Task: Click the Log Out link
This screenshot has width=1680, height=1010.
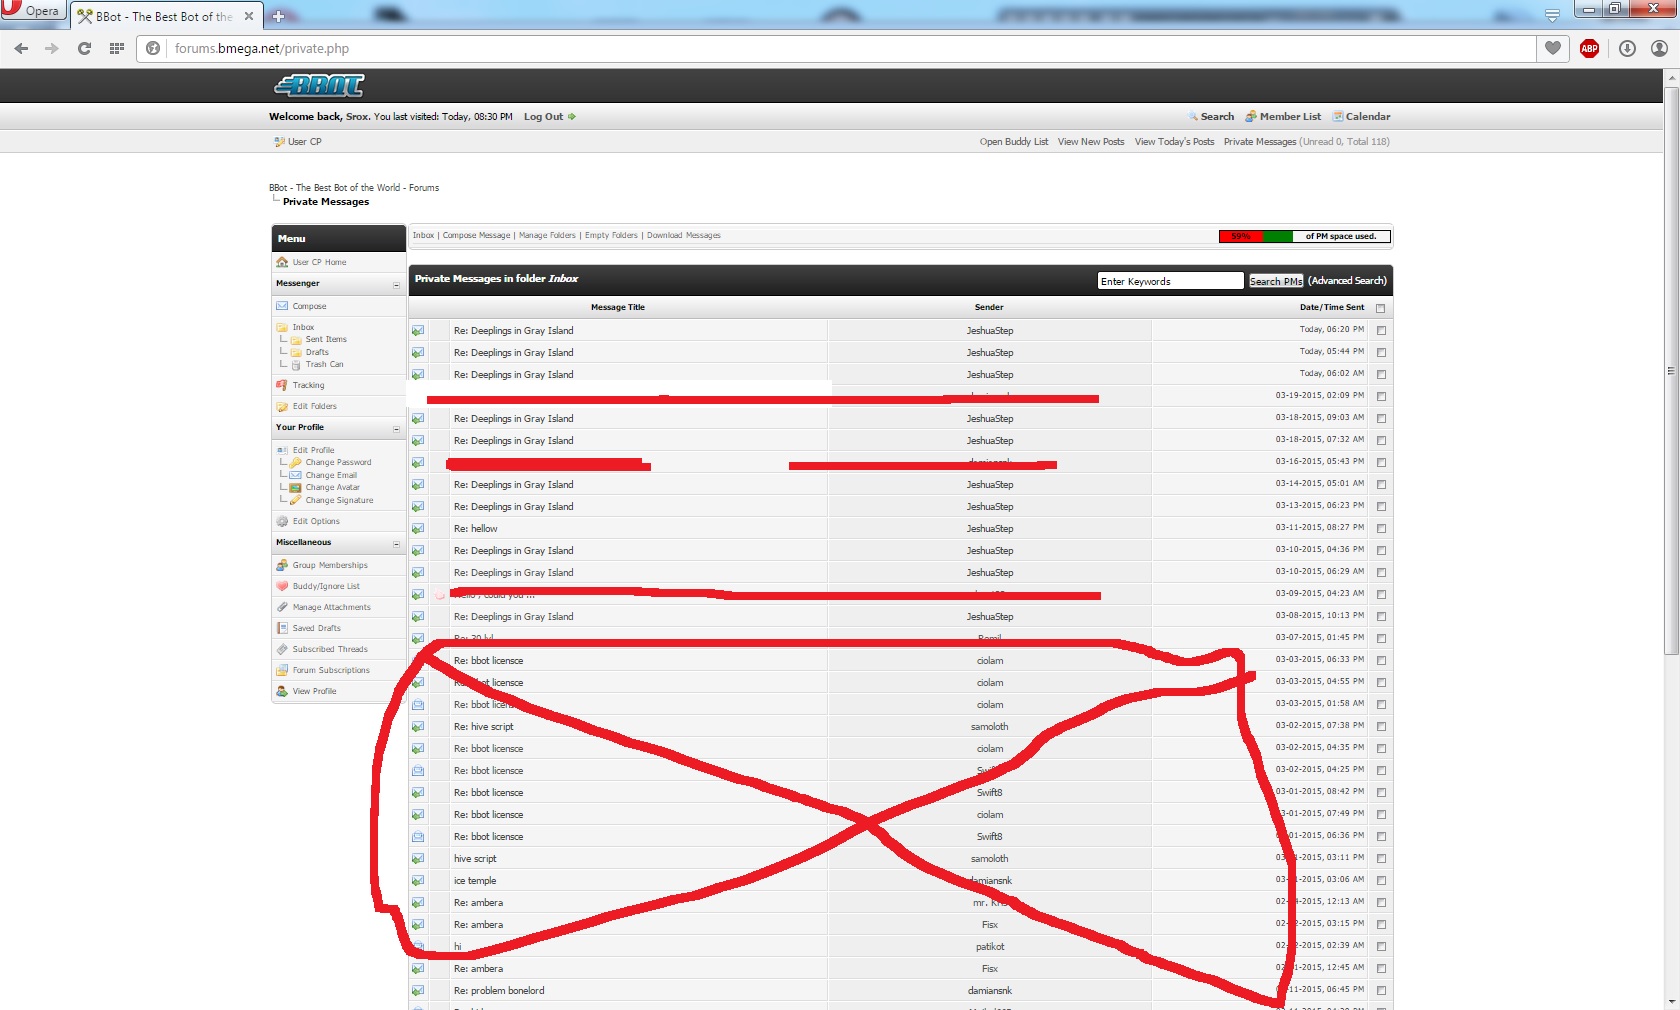Action: point(543,117)
